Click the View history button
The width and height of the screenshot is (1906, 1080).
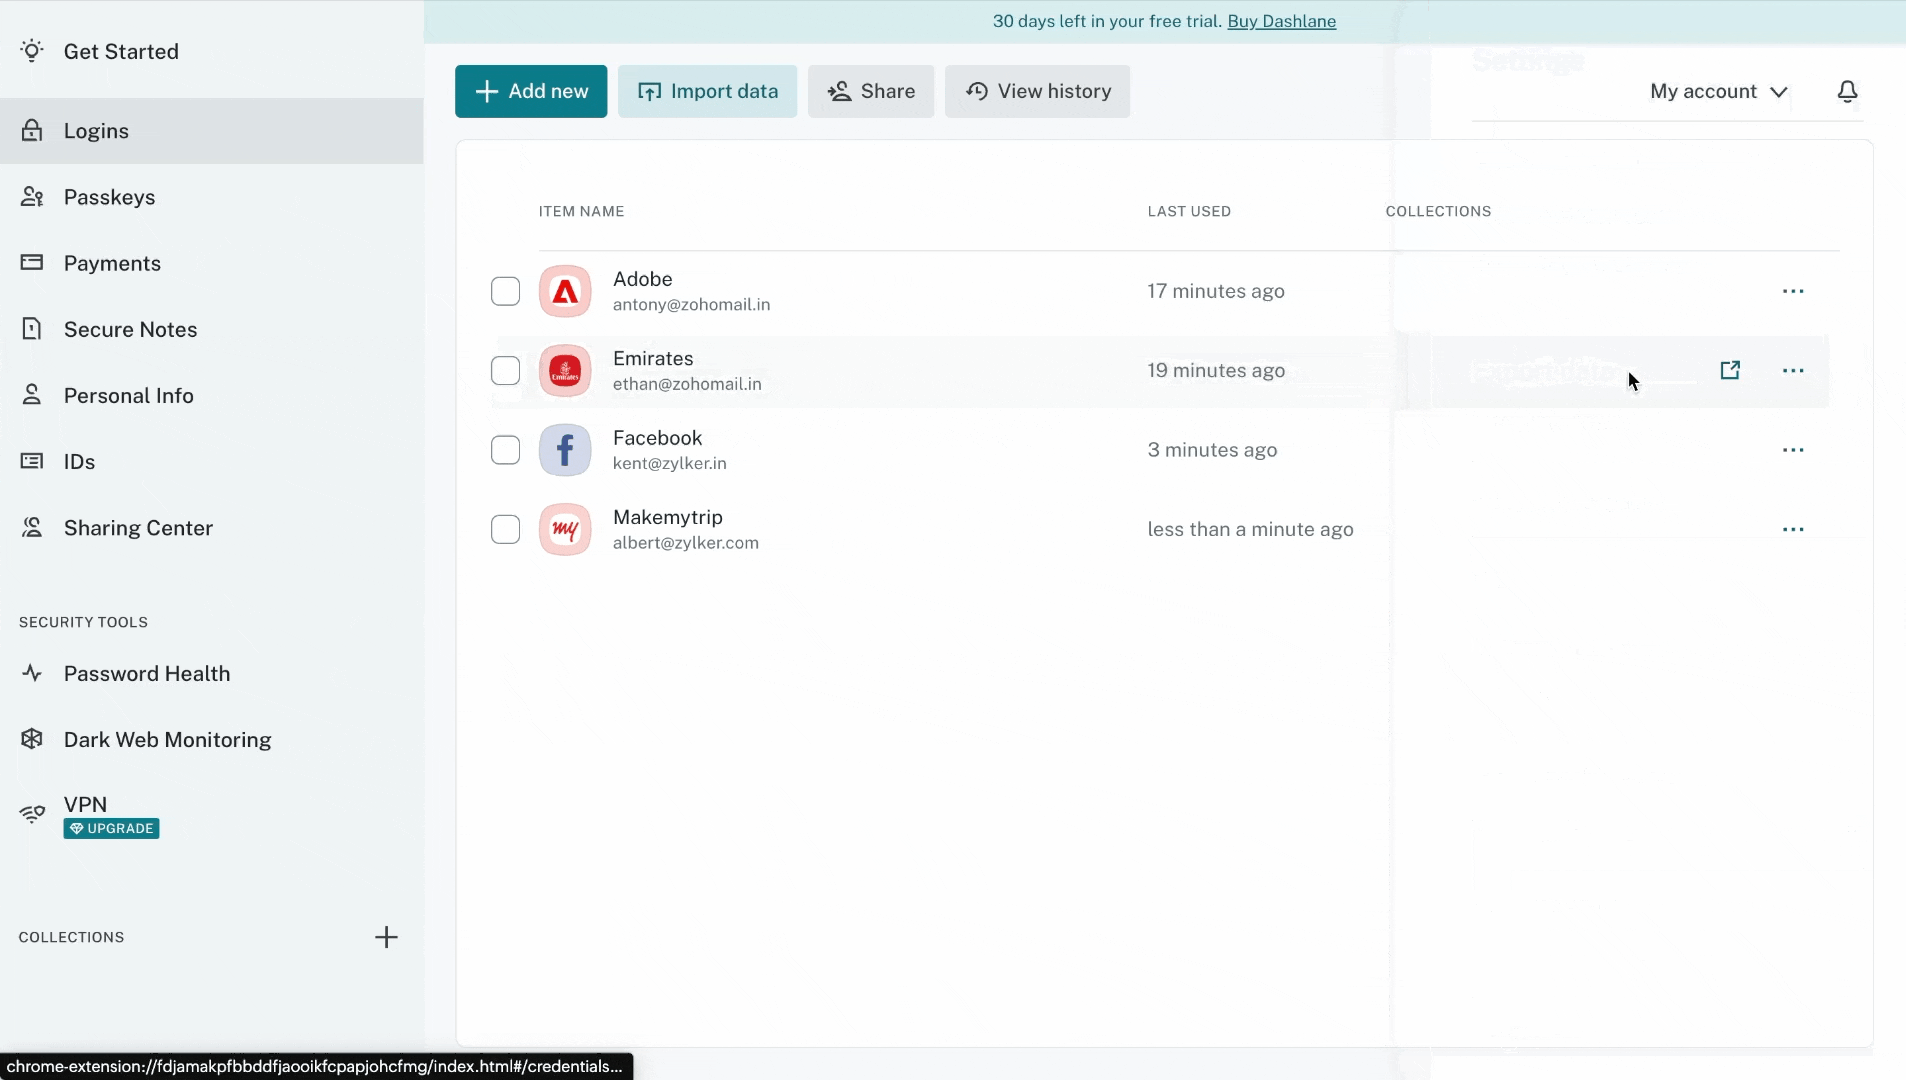tap(1037, 91)
